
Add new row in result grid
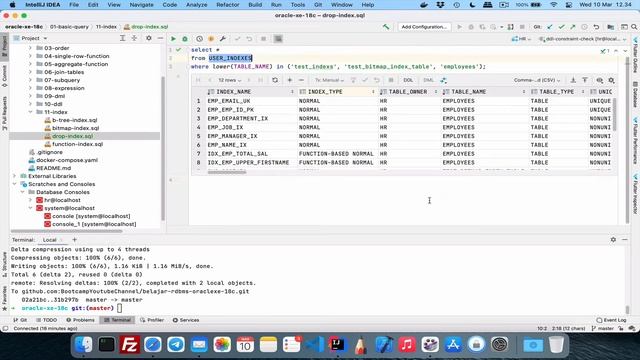click(290, 80)
